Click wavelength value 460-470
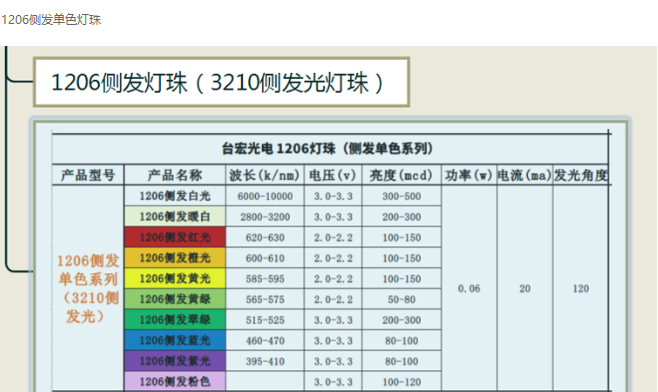The width and height of the screenshot is (658, 392). point(265,341)
